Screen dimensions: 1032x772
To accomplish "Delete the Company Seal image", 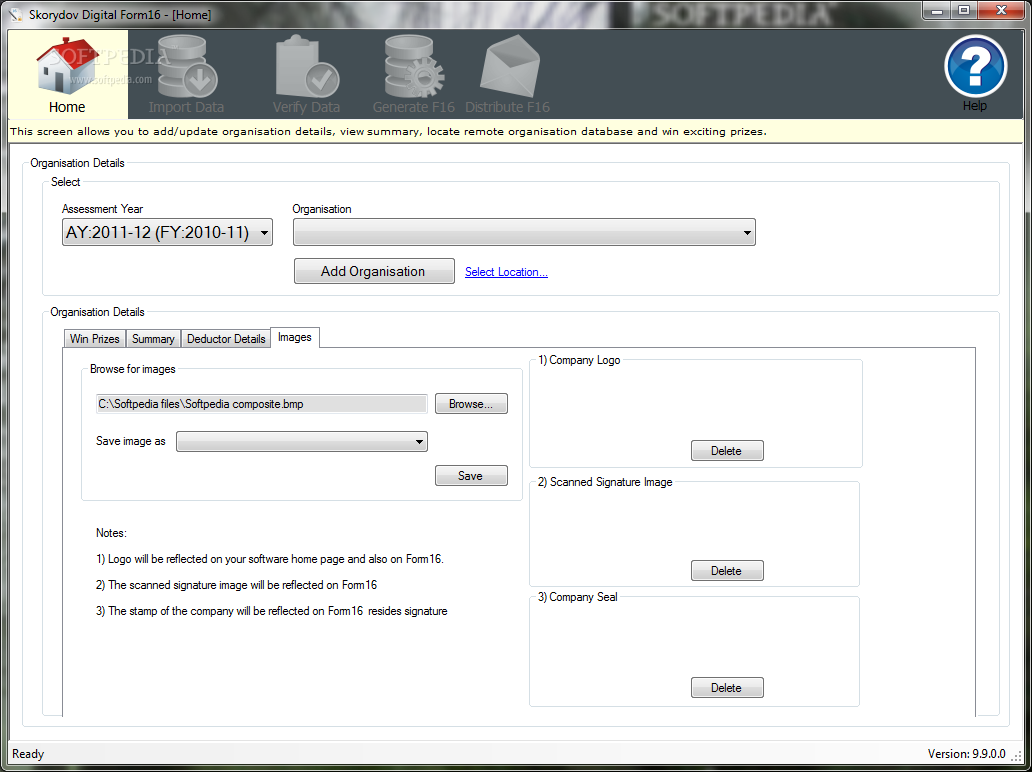I will (727, 688).
